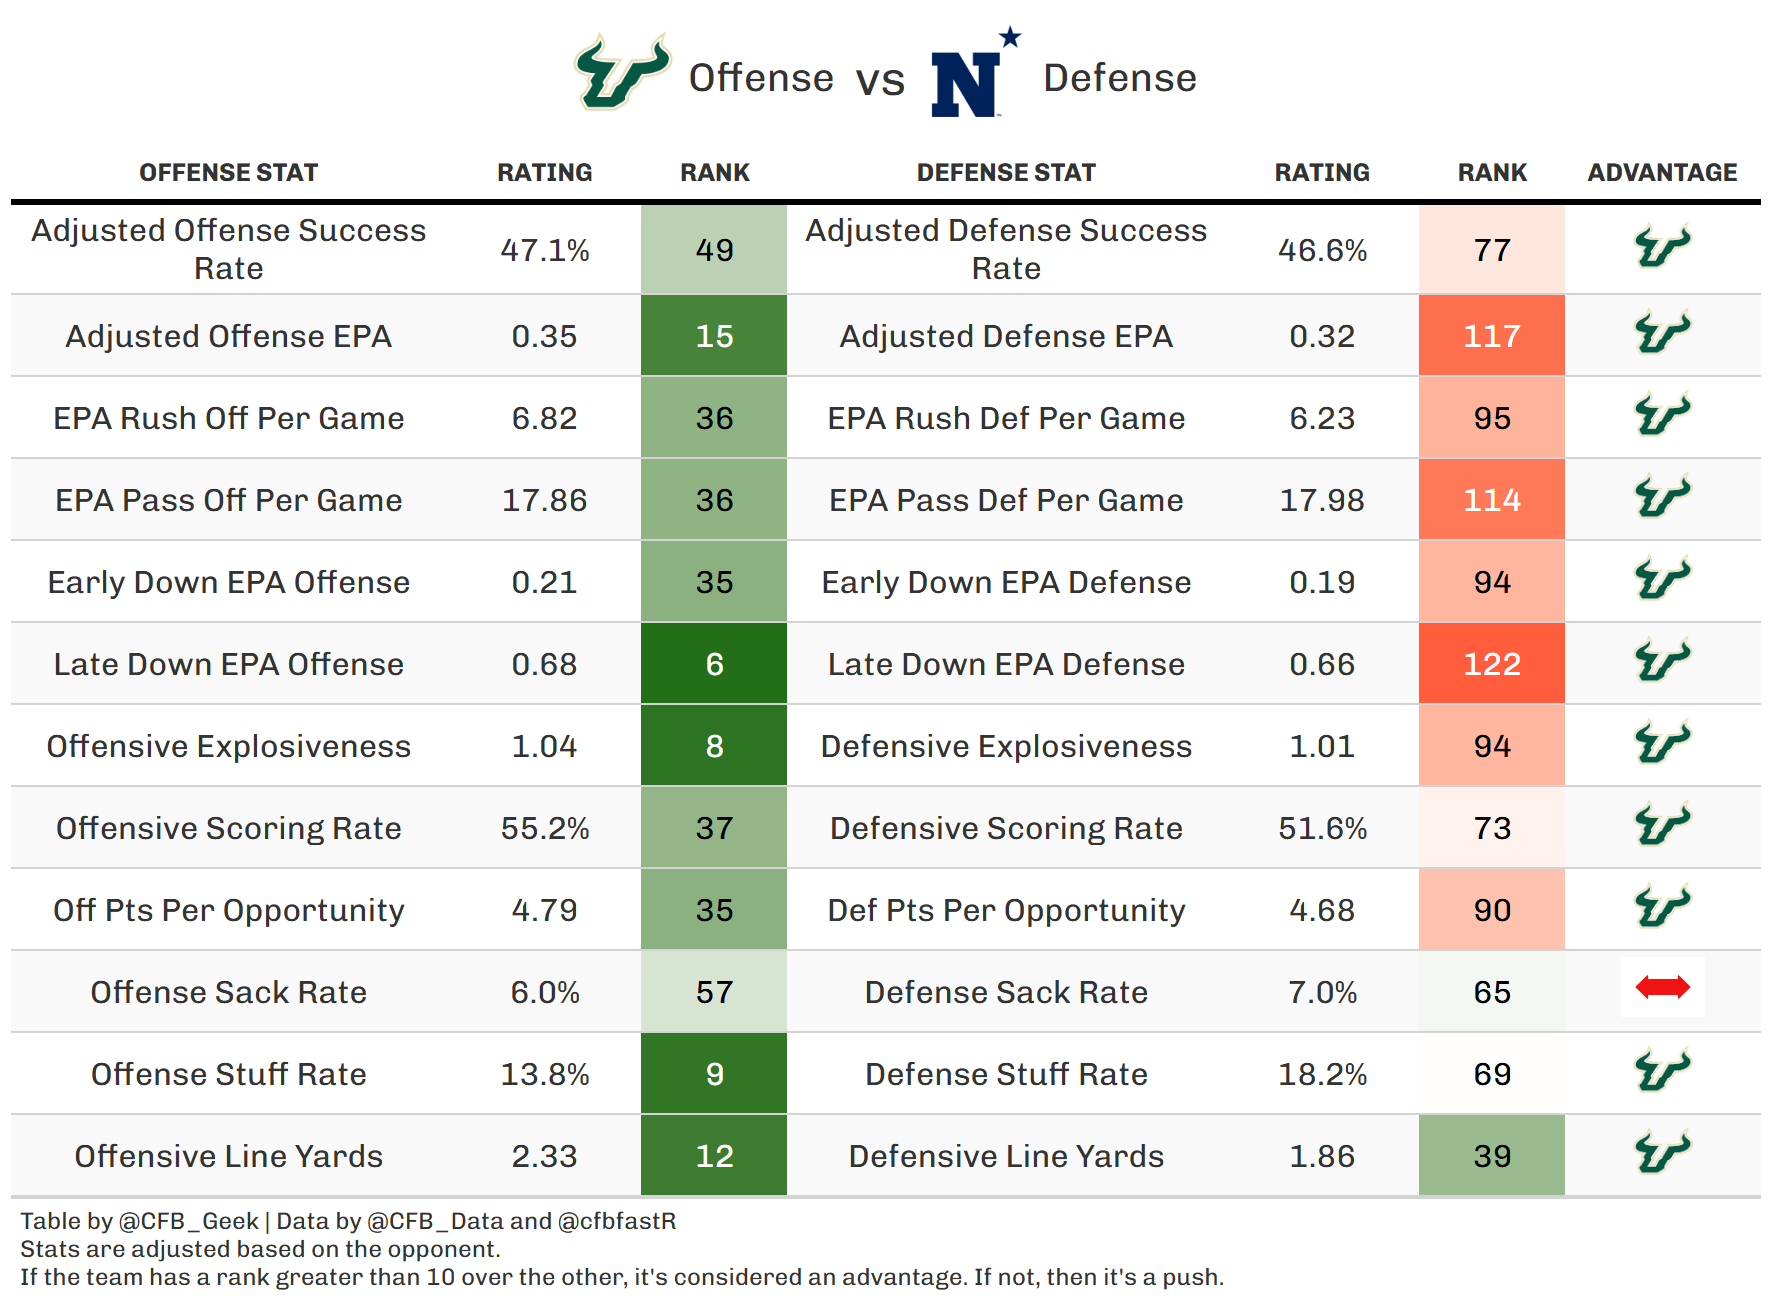
Task: Click the advantage logo in Late Down EPA row
Action: (x=1662, y=662)
